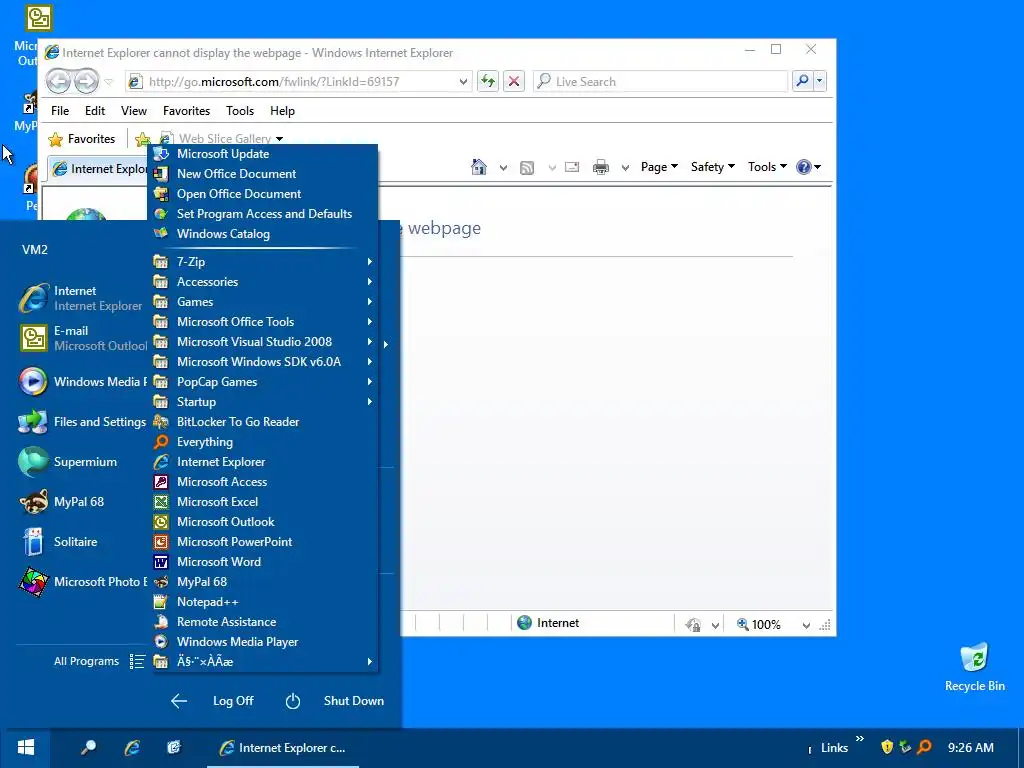This screenshot has height=768, width=1024.
Task: Open the Safety dropdown menu
Action: (x=712, y=167)
